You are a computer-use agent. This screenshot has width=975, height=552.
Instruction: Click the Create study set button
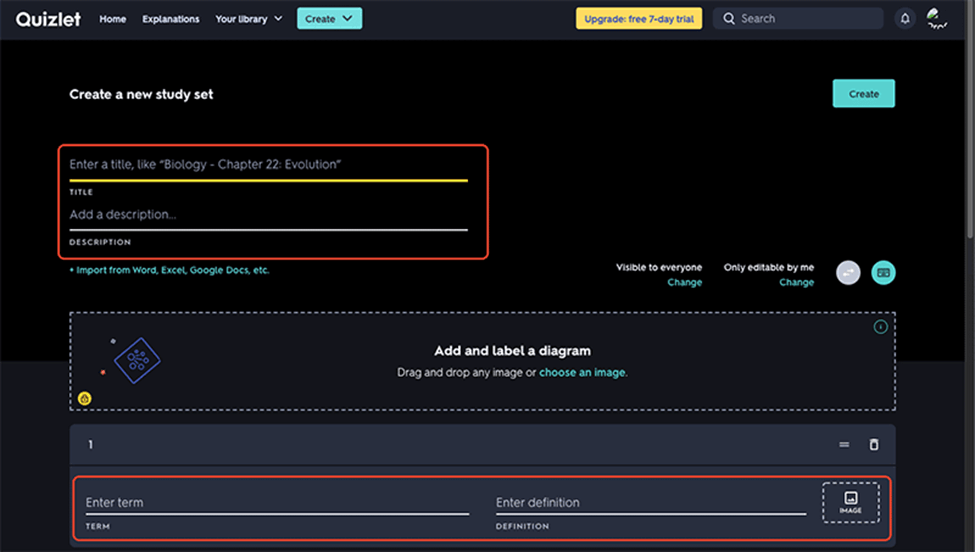tap(863, 94)
